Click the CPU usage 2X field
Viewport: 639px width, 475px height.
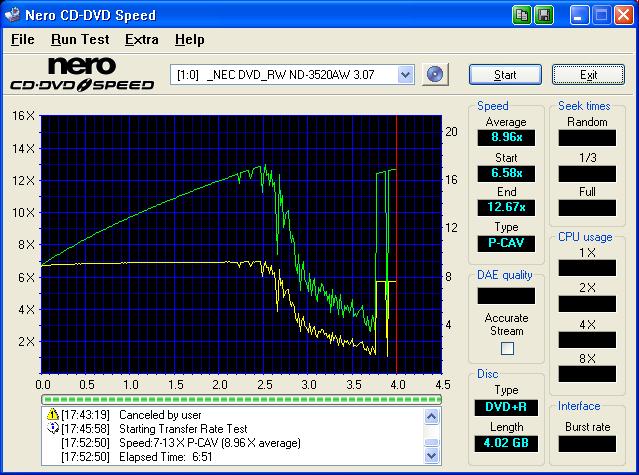tap(587, 304)
